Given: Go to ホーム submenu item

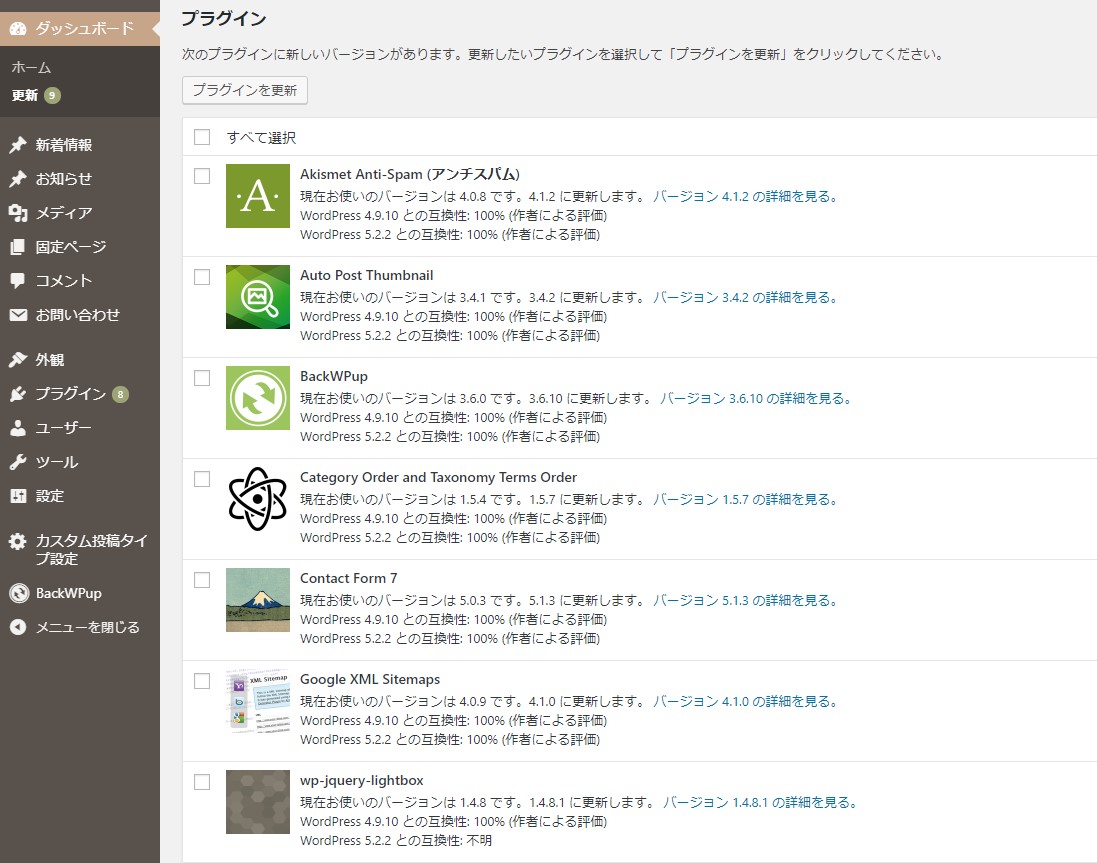Looking at the screenshot, I should click(31, 68).
